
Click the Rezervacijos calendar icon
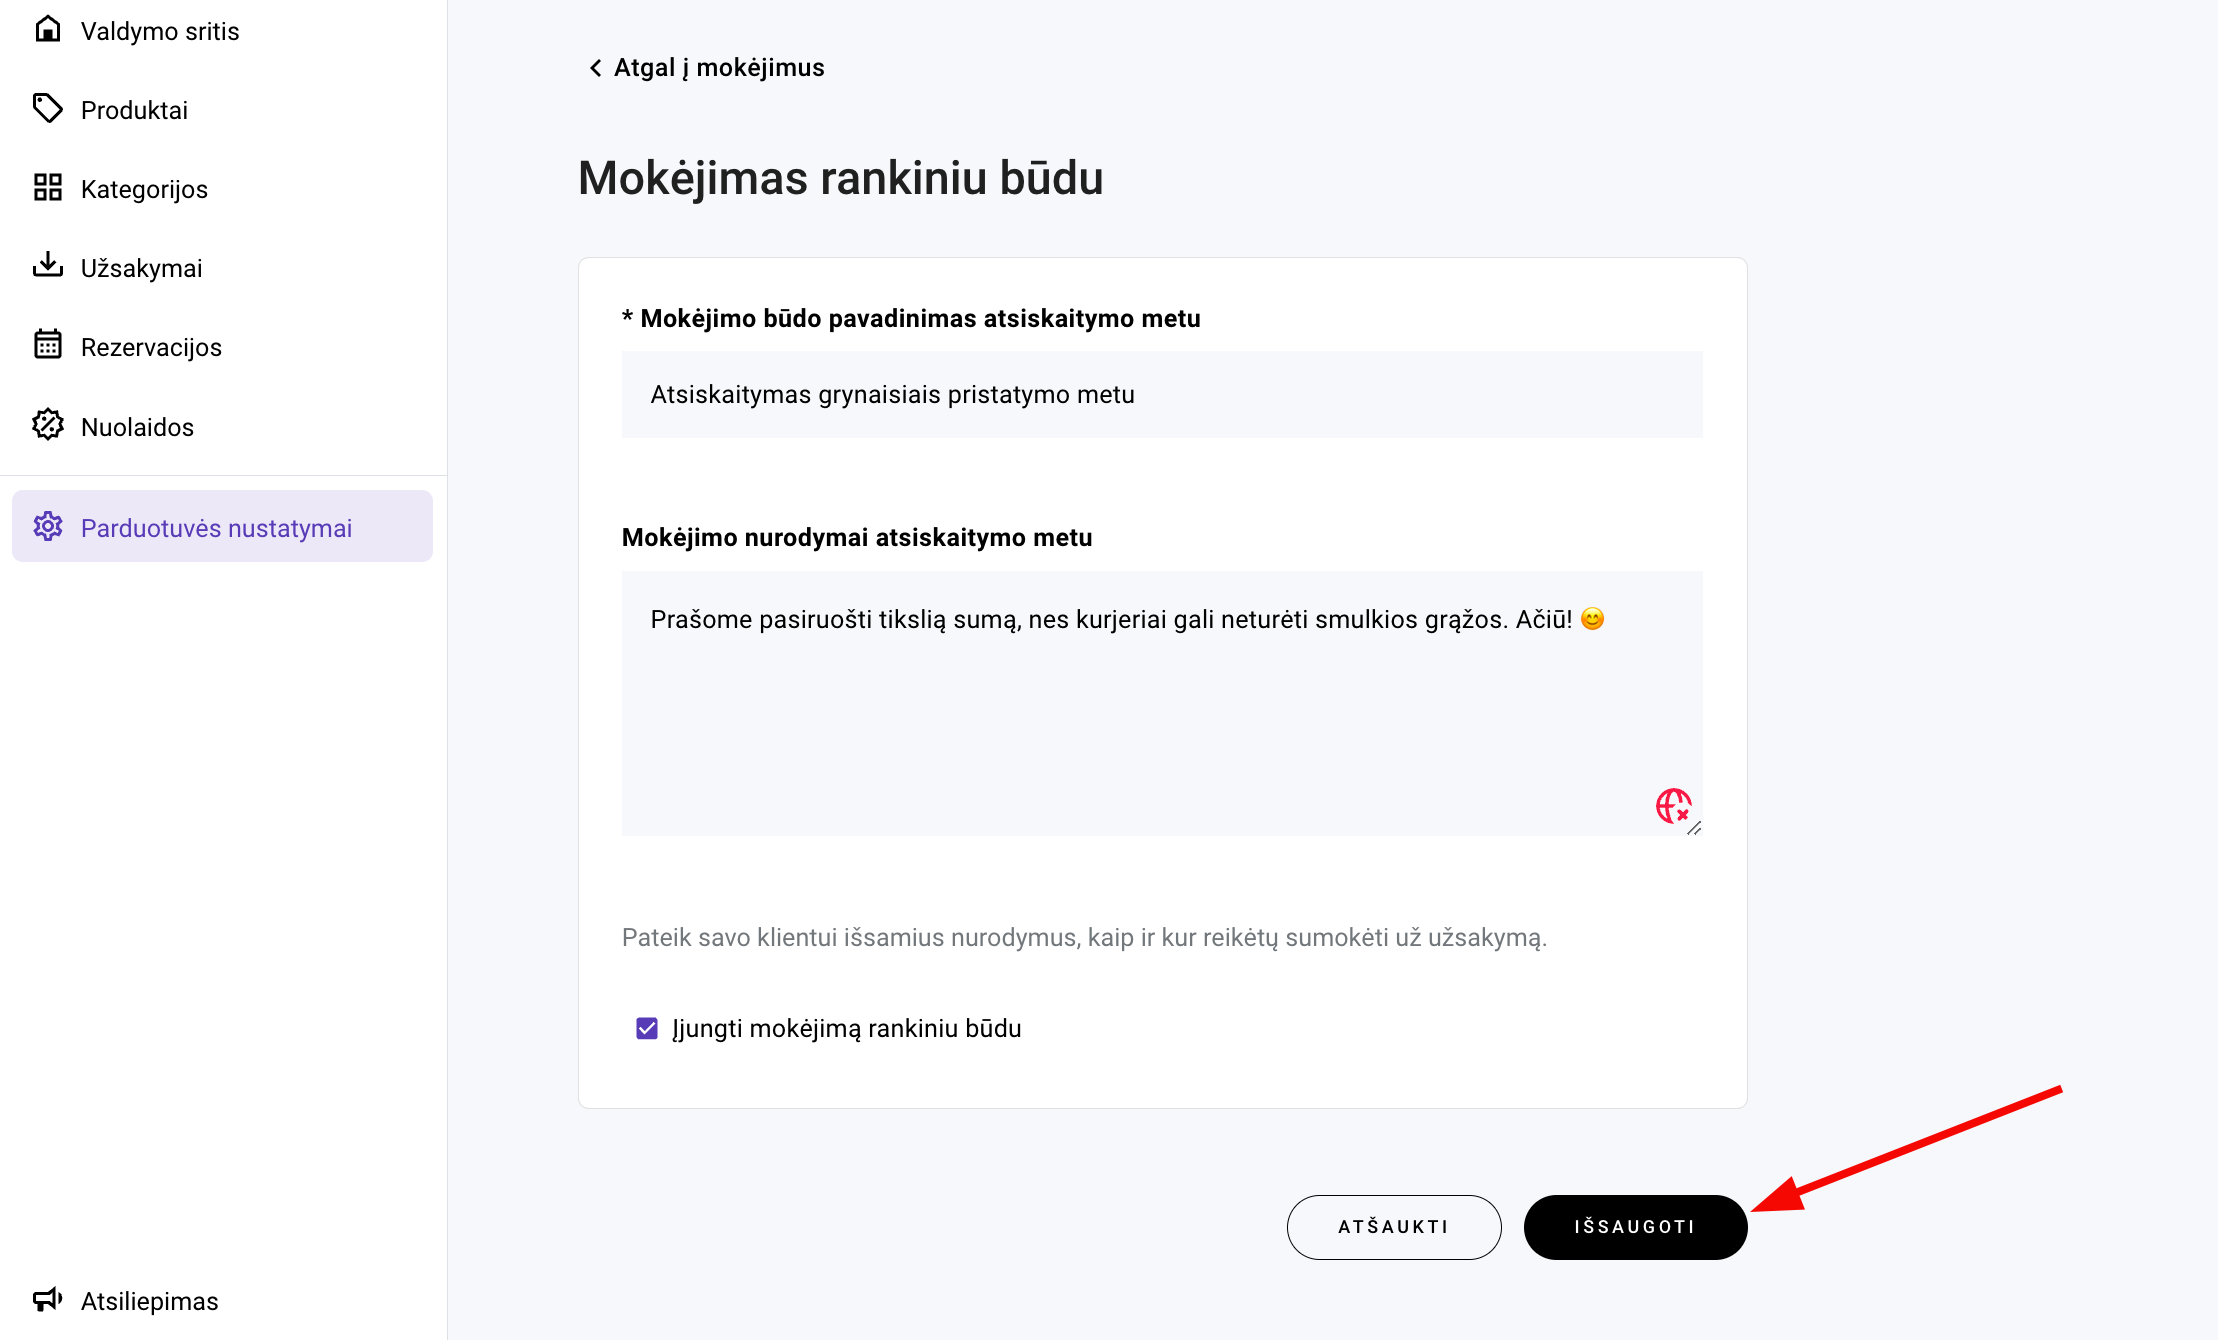click(x=47, y=345)
